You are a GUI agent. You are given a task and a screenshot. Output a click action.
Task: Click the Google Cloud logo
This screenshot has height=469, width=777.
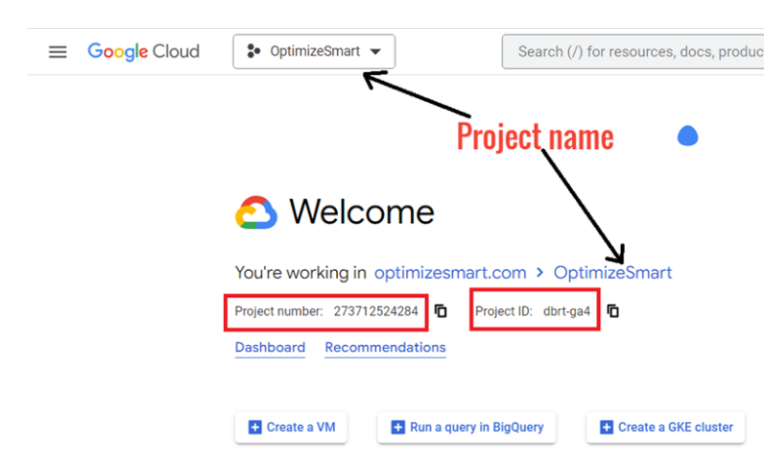tap(143, 52)
